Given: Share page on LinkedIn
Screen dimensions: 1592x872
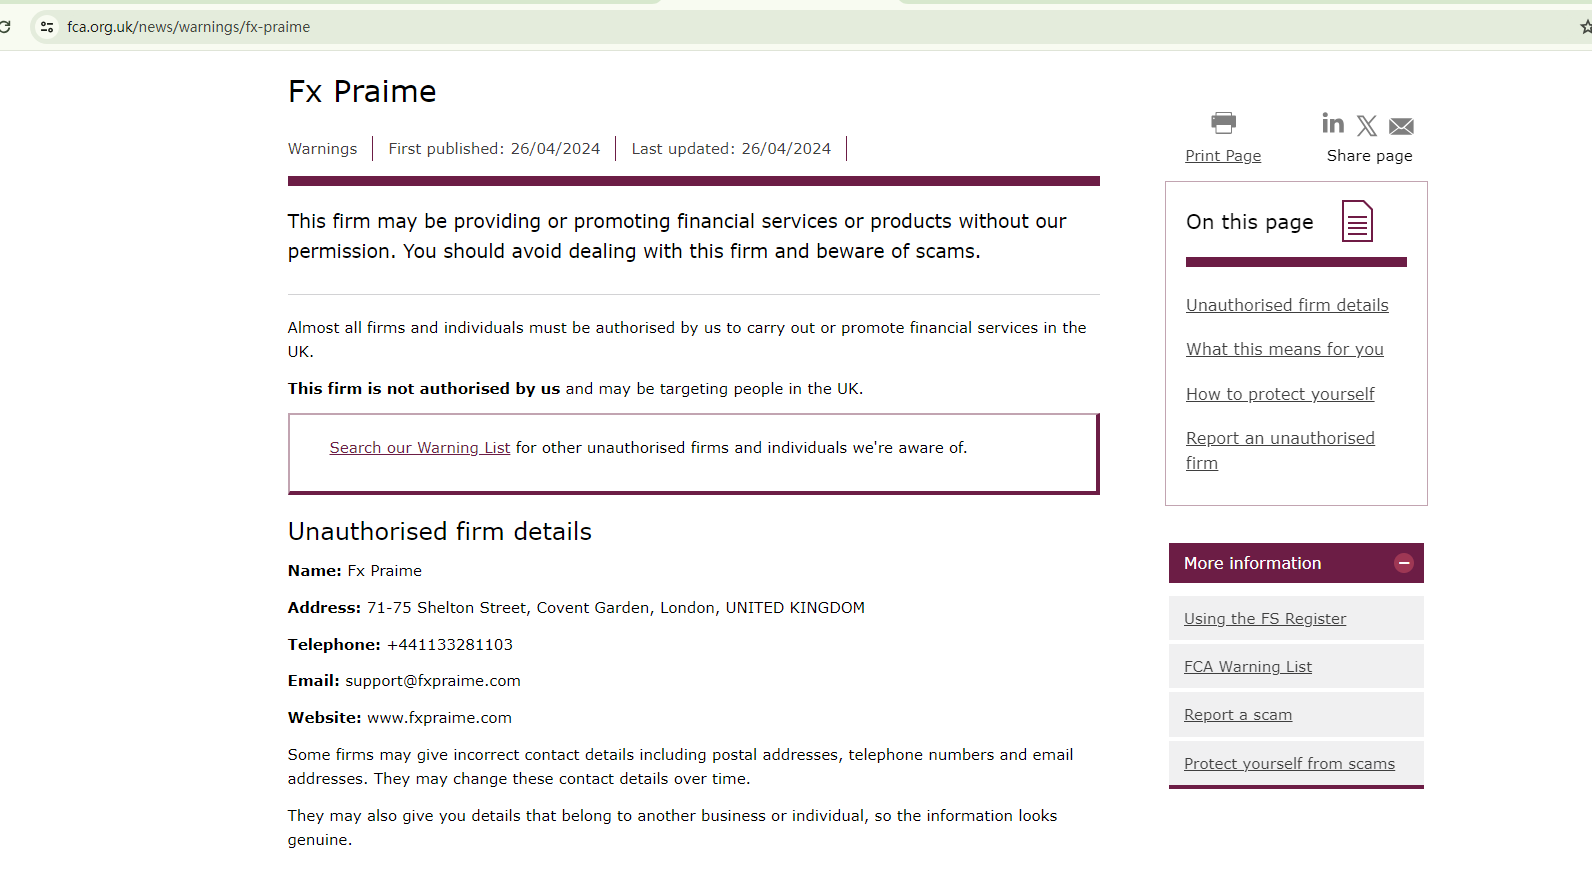Looking at the screenshot, I should tap(1333, 123).
